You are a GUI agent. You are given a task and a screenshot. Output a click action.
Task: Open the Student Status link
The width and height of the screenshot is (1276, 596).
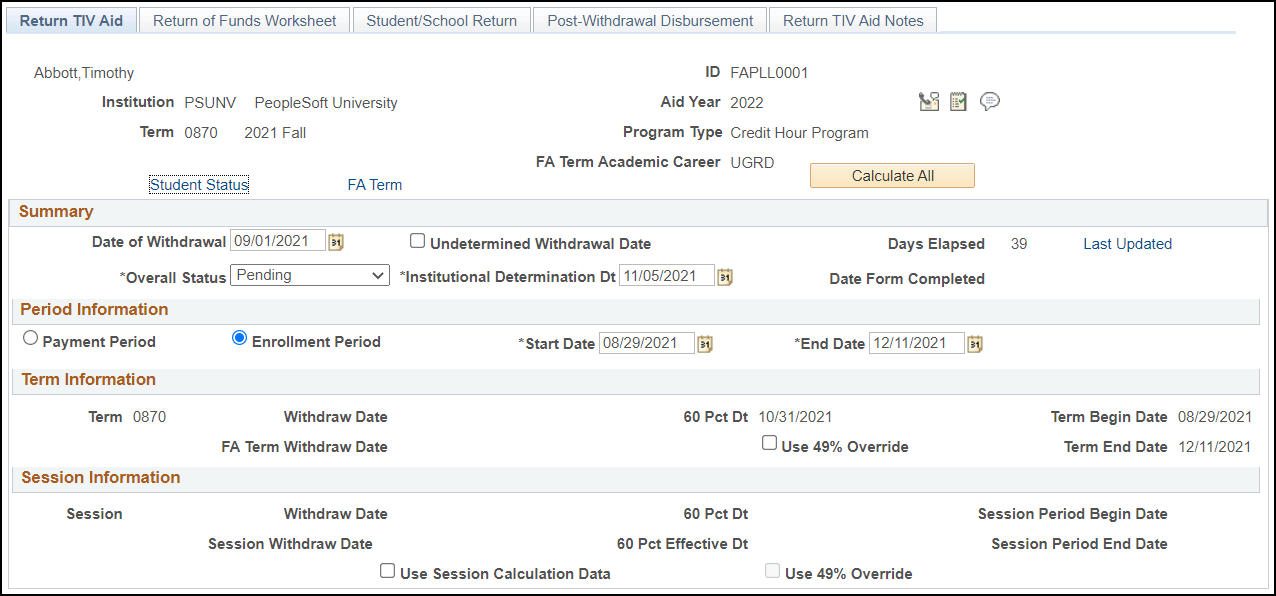pyautogui.click(x=198, y=184)
